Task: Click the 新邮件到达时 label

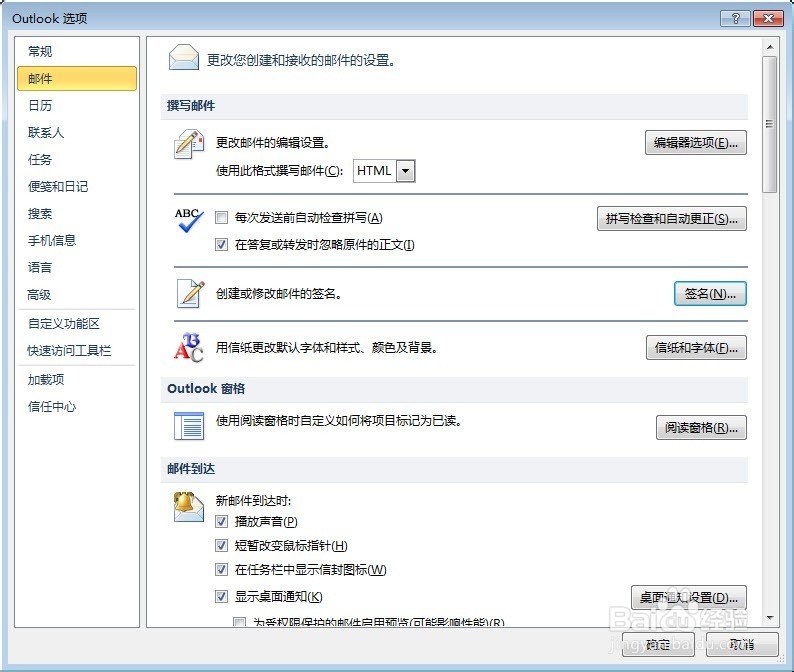Action: tap(253, 501)
